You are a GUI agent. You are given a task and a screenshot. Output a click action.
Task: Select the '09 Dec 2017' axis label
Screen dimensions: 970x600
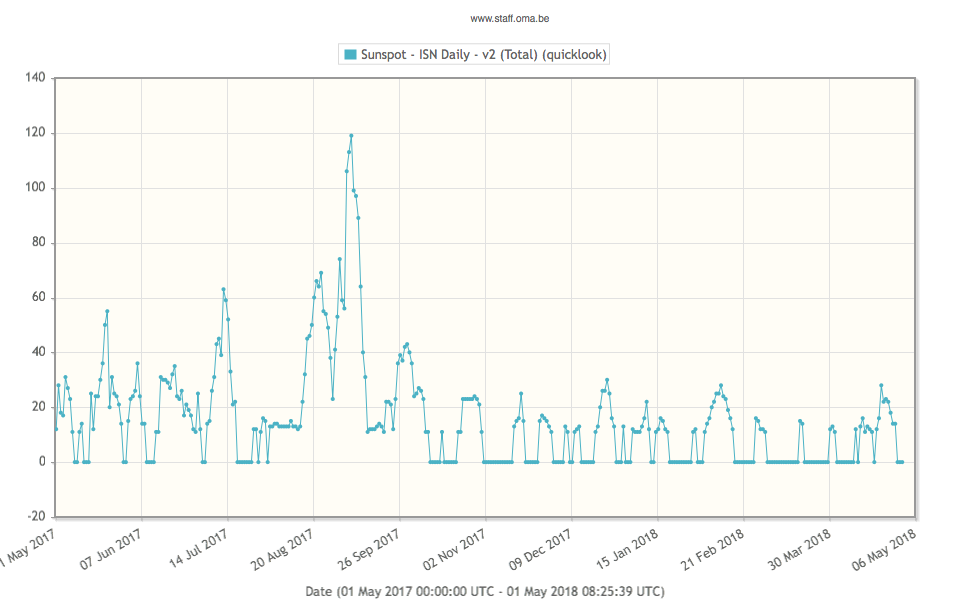point(540,551)
